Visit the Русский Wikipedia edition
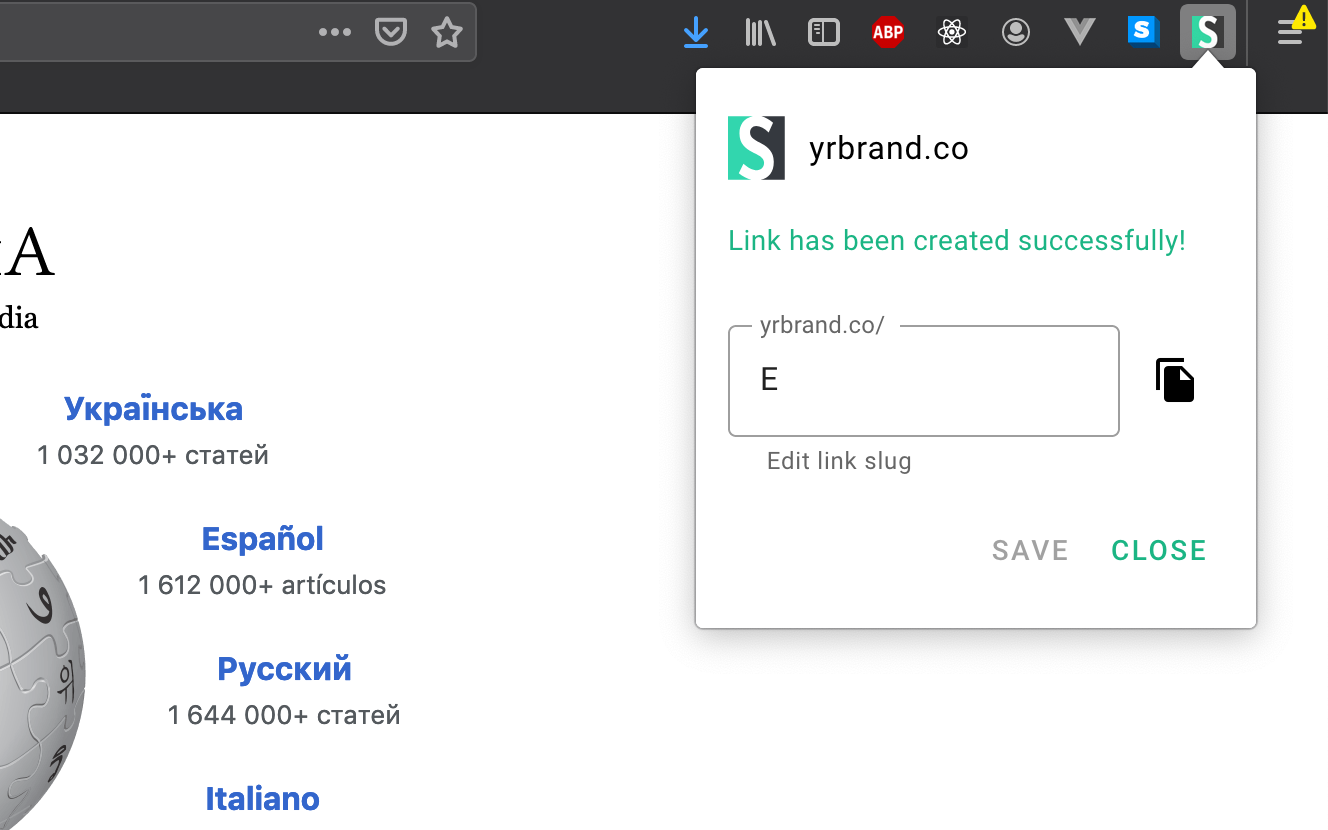The height and width of the screenshot is (830, 1328). [x=284, y=668]
